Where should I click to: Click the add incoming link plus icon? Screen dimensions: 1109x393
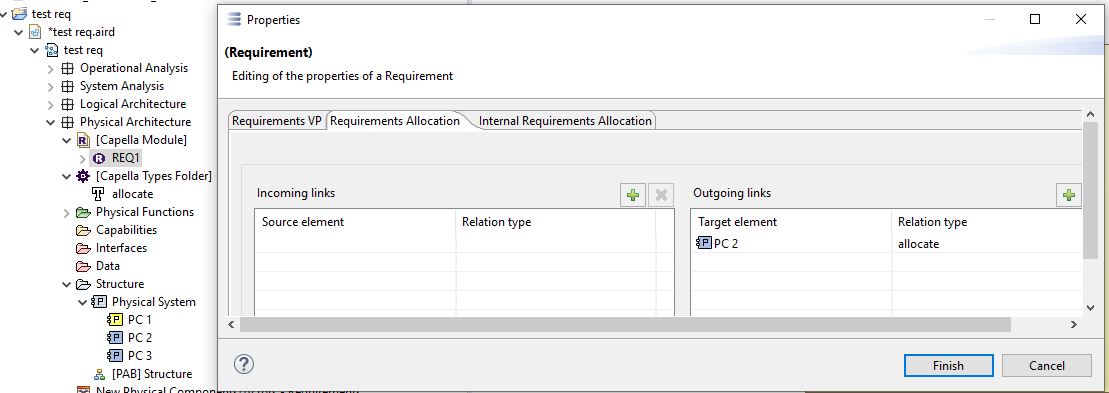tap(633, 195)
